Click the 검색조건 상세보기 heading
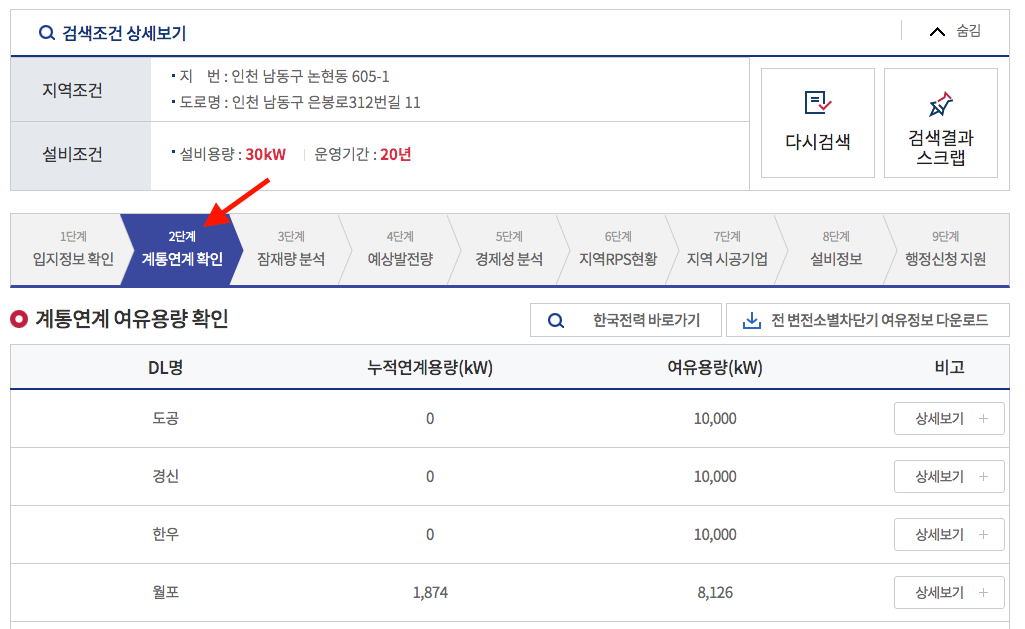 pos(124,33)
